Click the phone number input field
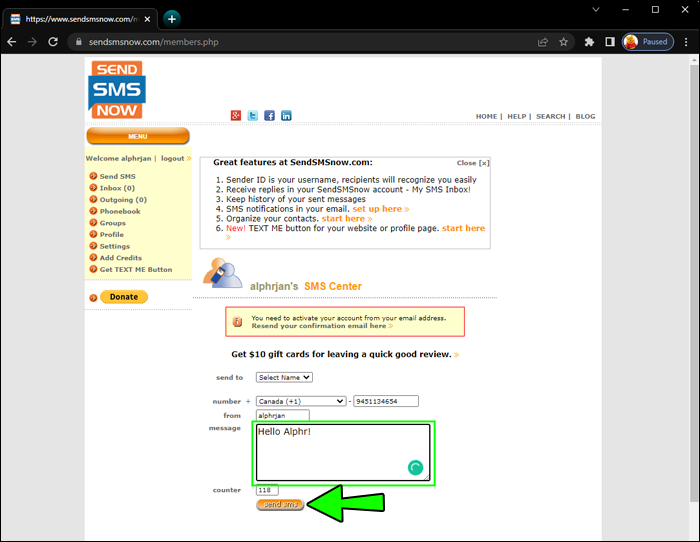This screenshot has width=700, height=542. 386,401
